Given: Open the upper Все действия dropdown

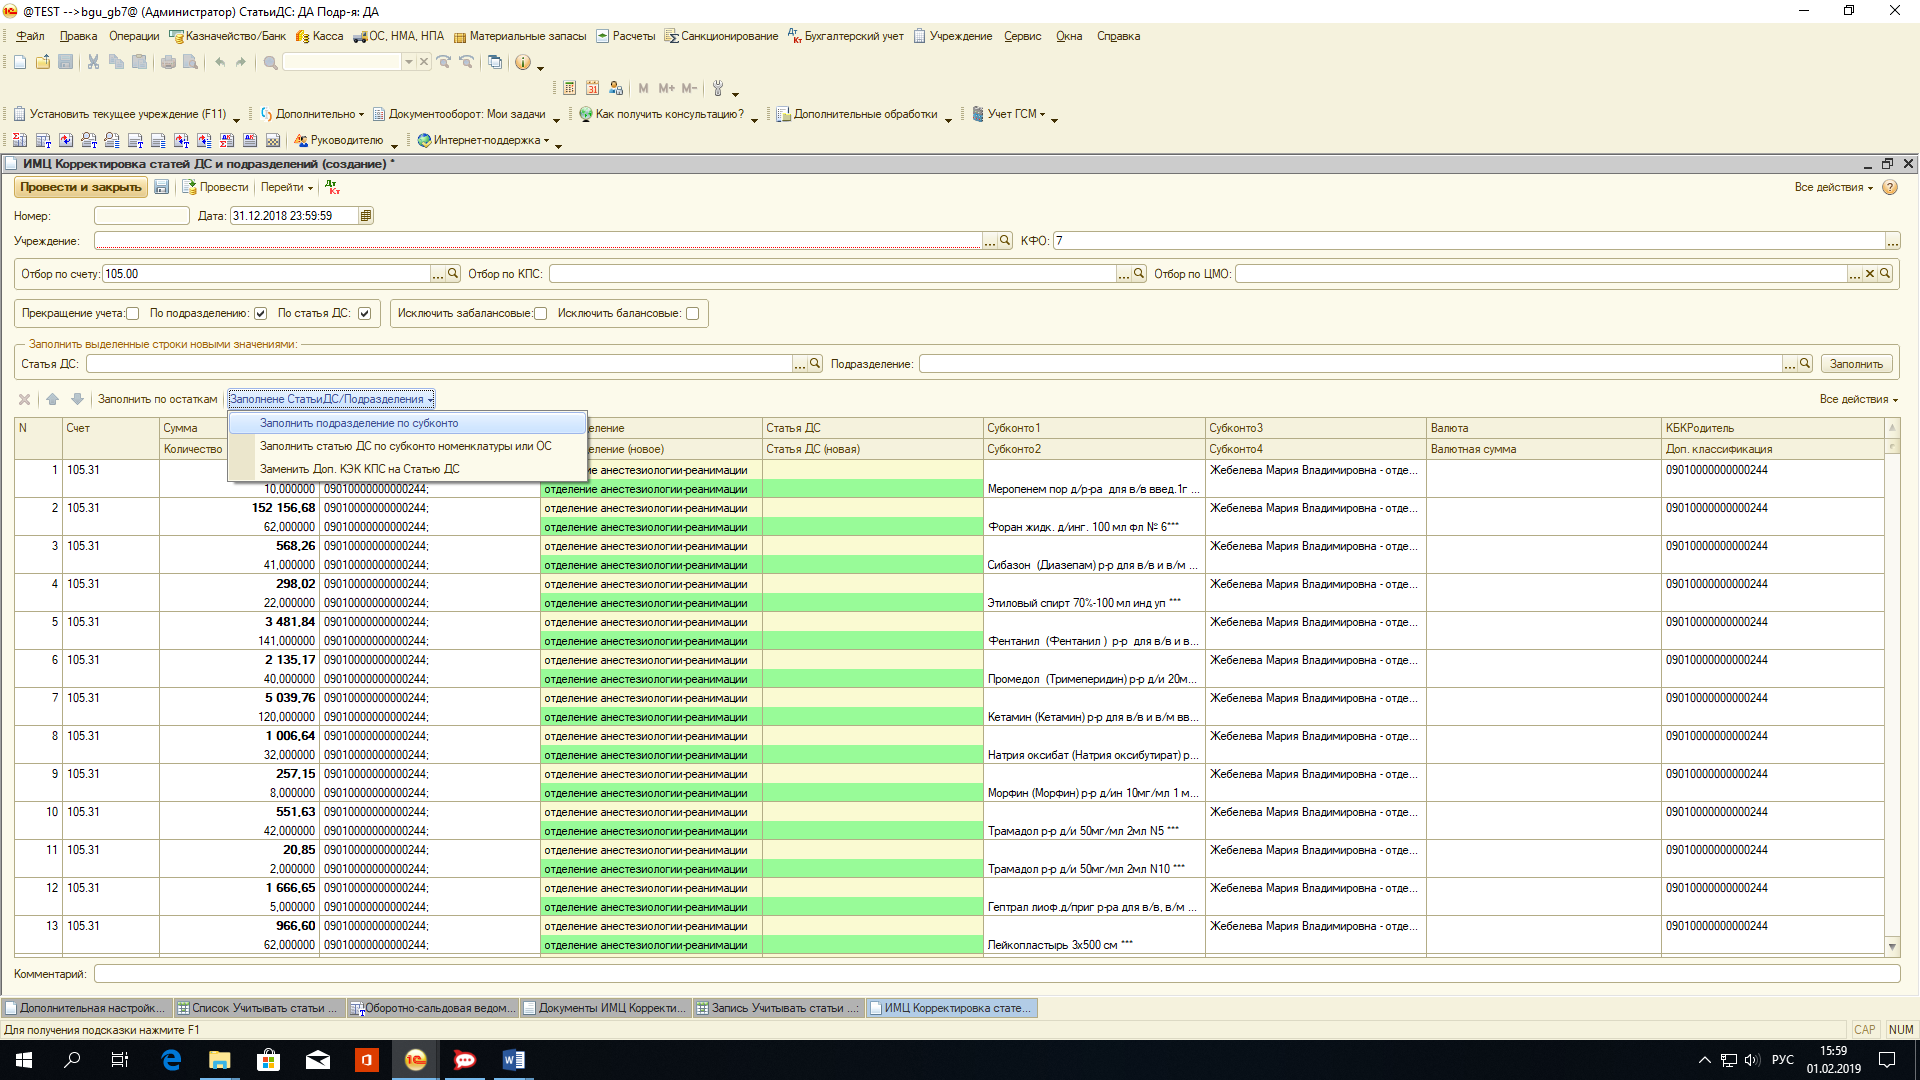Looking at the screenshot, I should point(1832,187).
